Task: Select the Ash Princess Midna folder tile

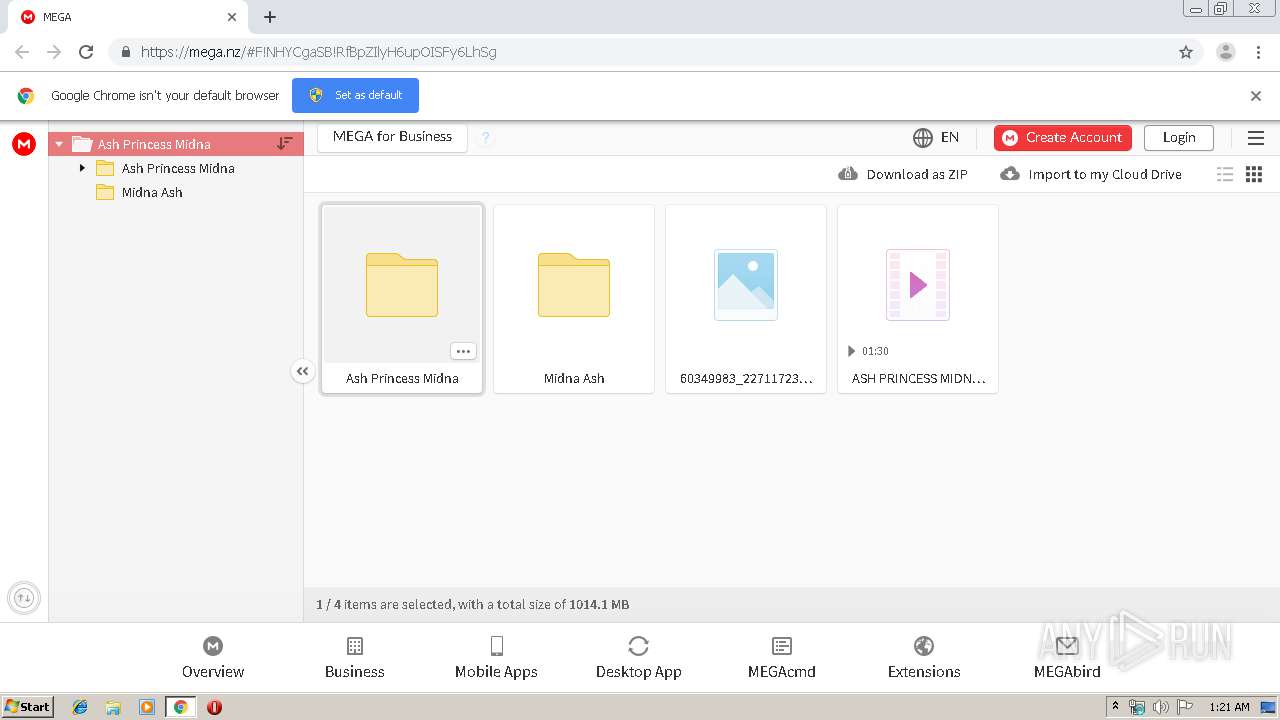Action: pos(402,299)
